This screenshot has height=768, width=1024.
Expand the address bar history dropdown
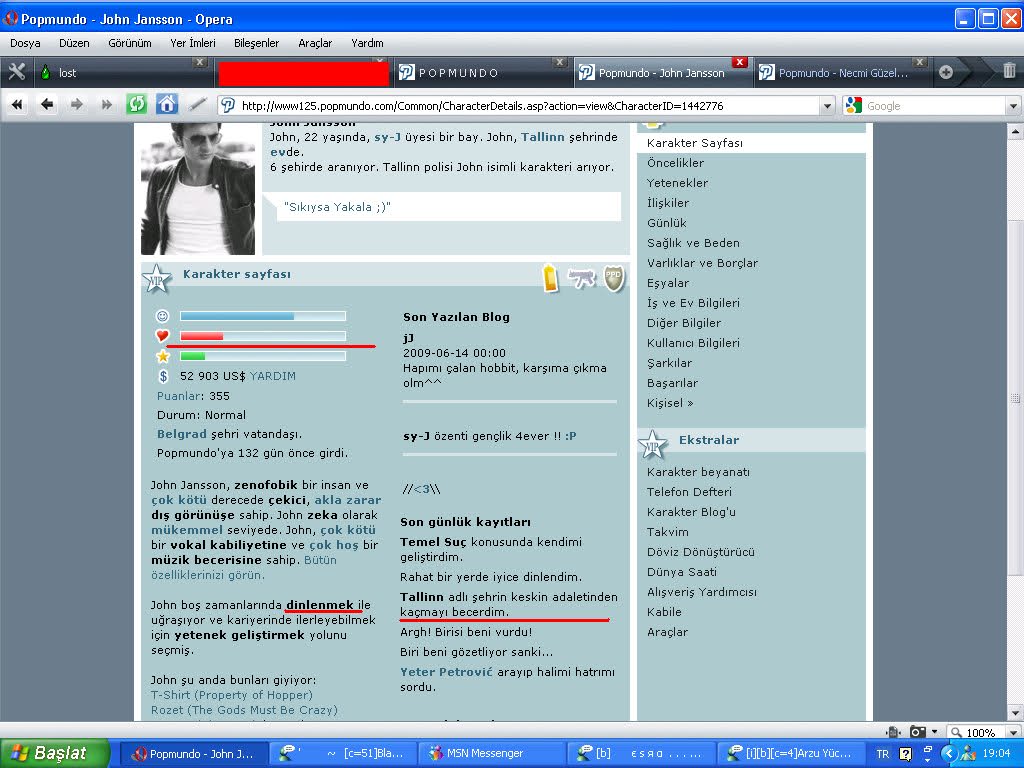(827, 106)
